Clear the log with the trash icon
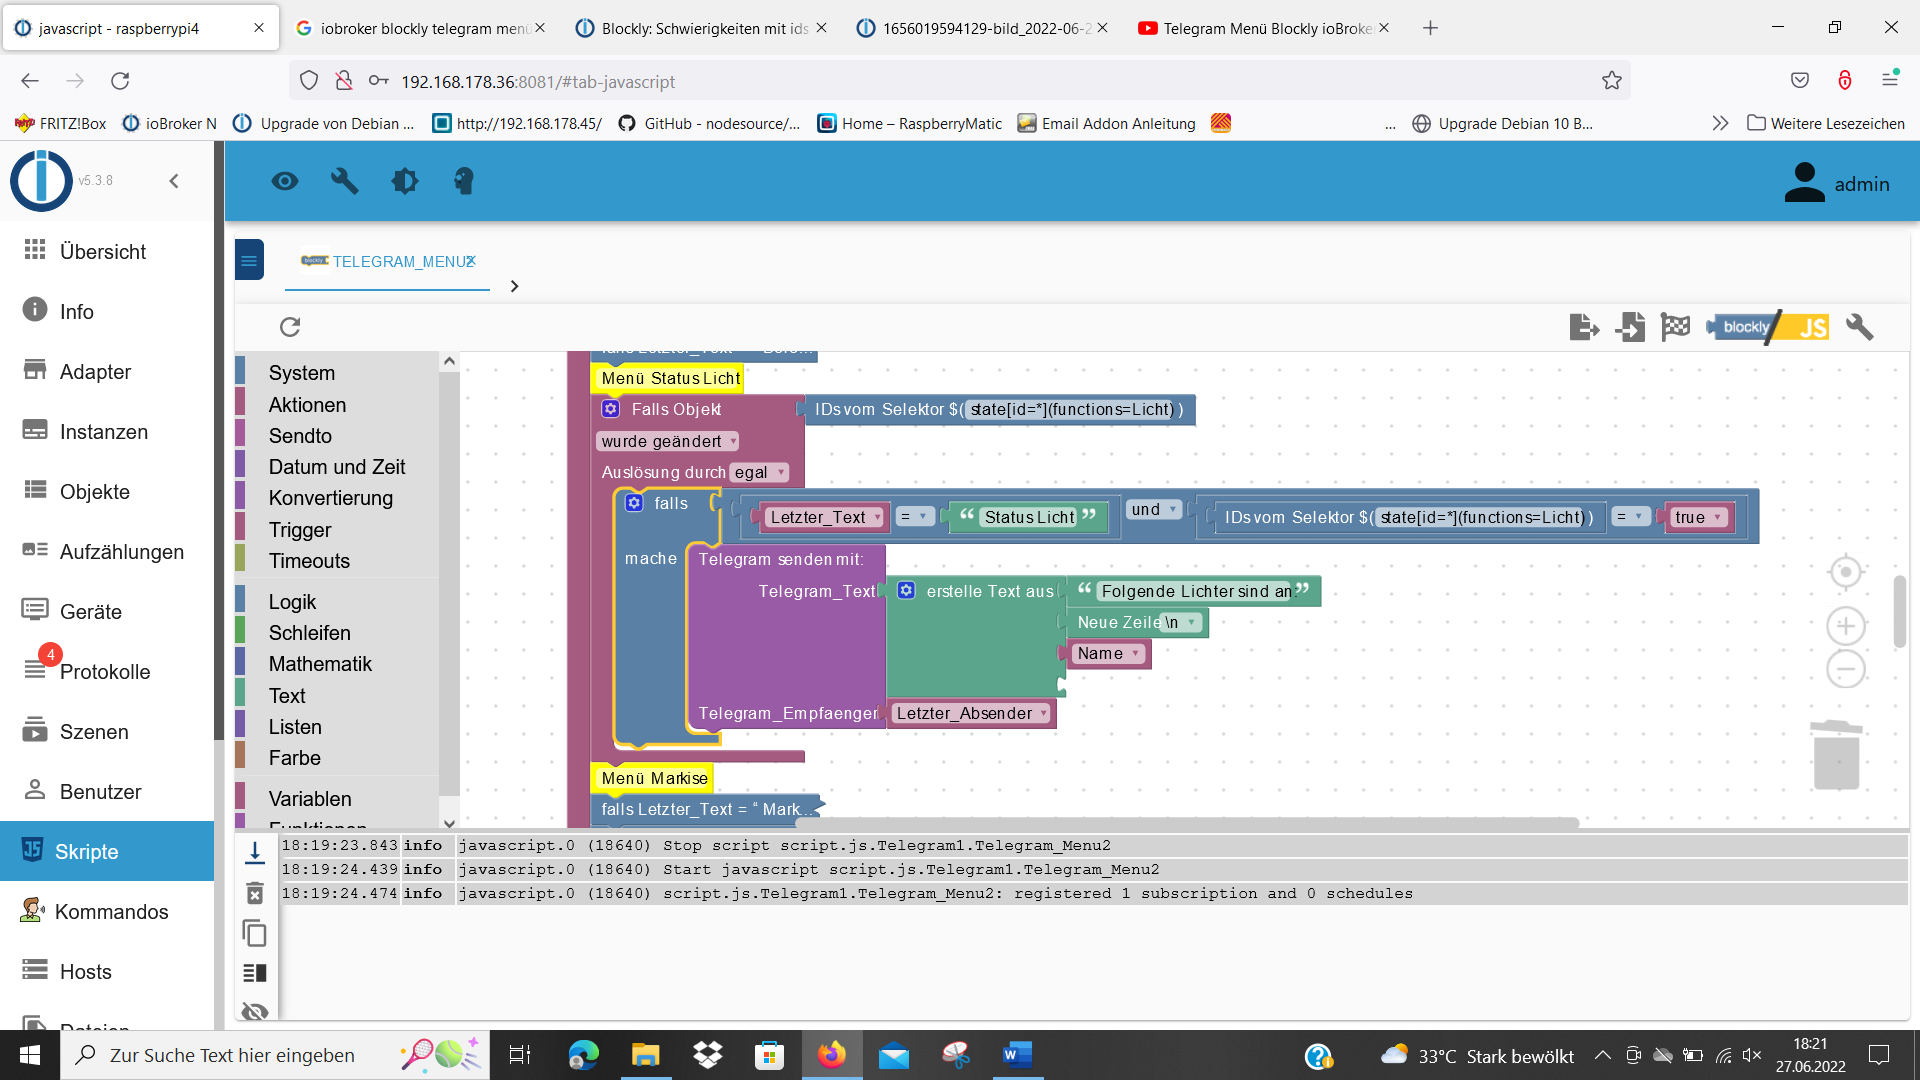The image size is (1920, 1080). point(255,893)
